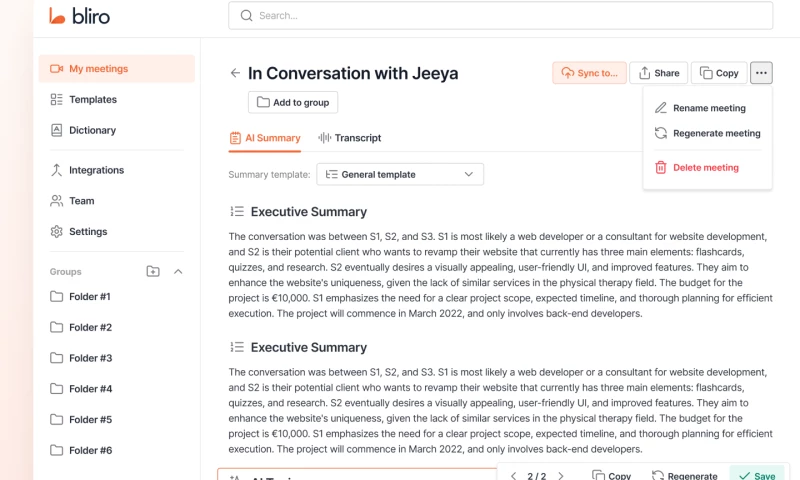Click the Summary template label
The height and width of the screenshot is (480, 800).
click(269, 174)
